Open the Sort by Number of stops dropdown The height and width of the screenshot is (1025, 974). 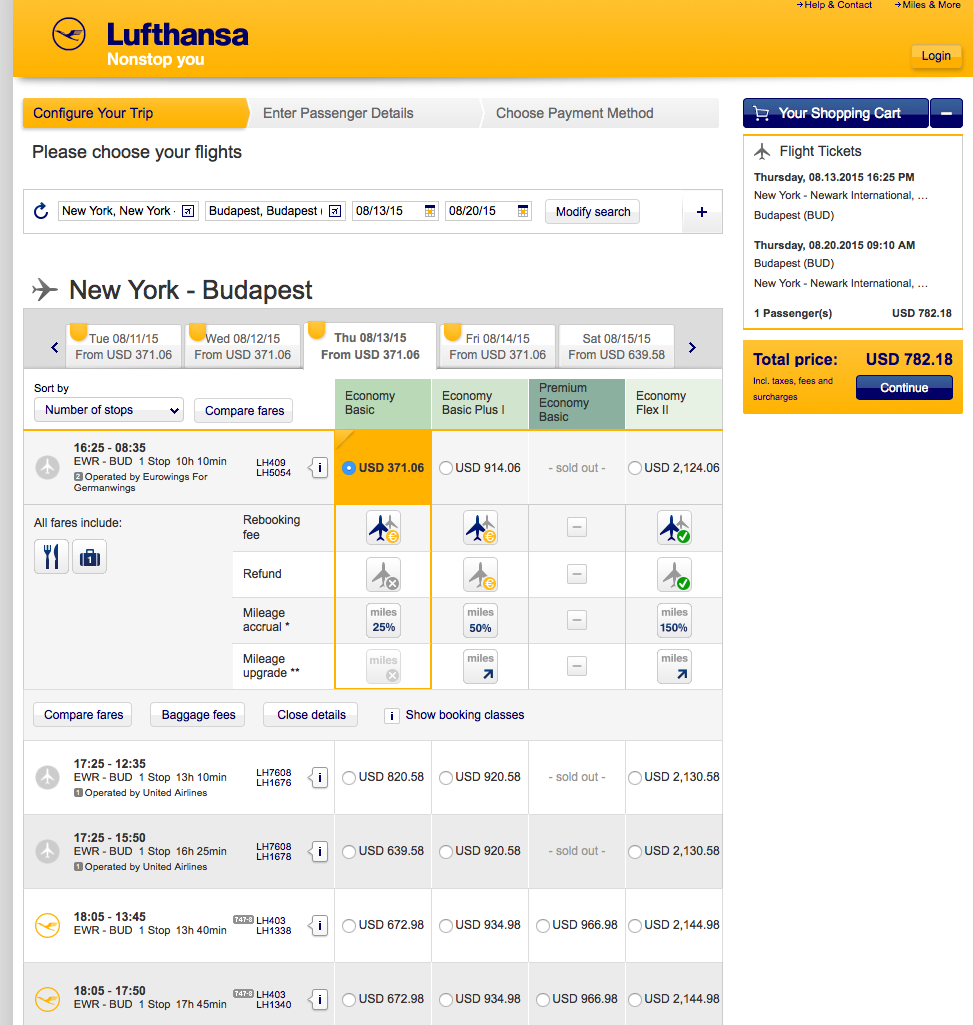pos(109,410)
